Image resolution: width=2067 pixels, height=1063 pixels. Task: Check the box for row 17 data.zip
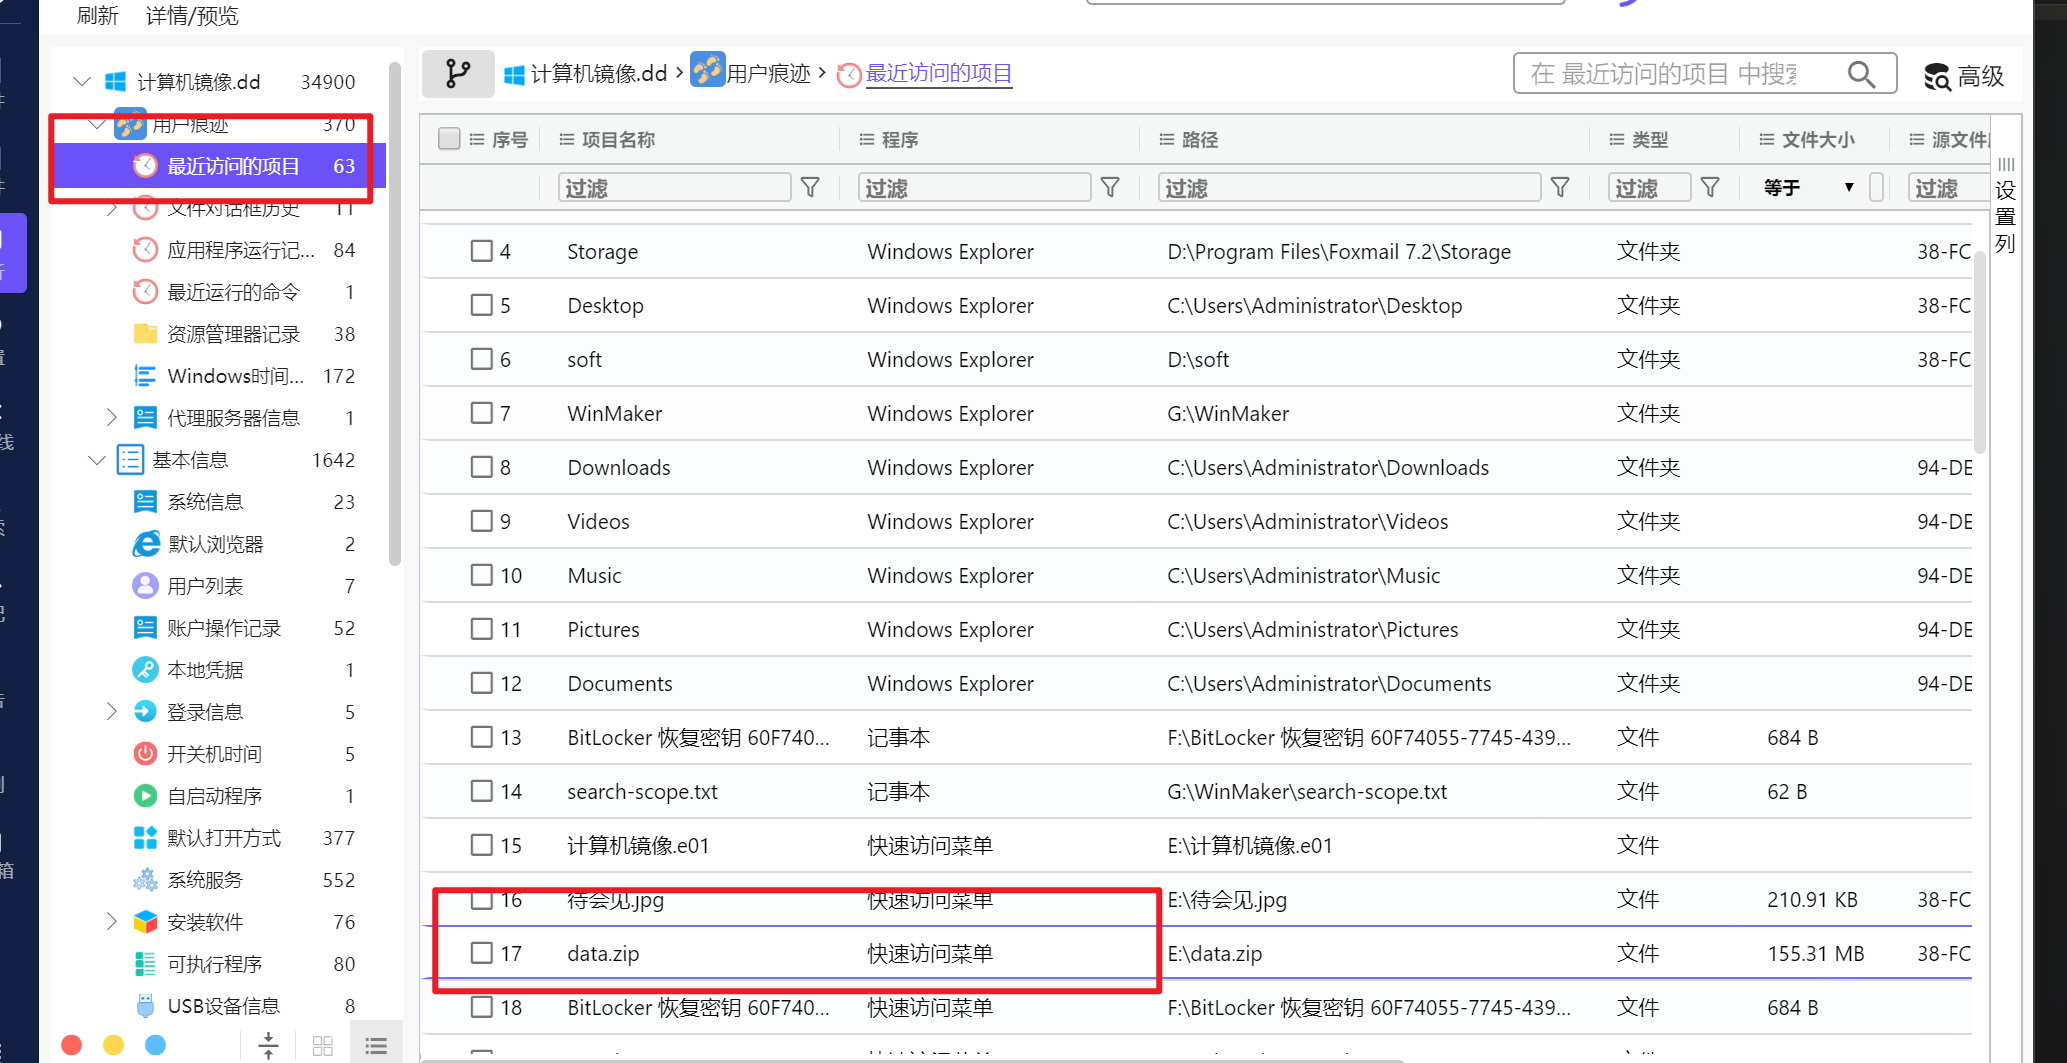[482, 953]
